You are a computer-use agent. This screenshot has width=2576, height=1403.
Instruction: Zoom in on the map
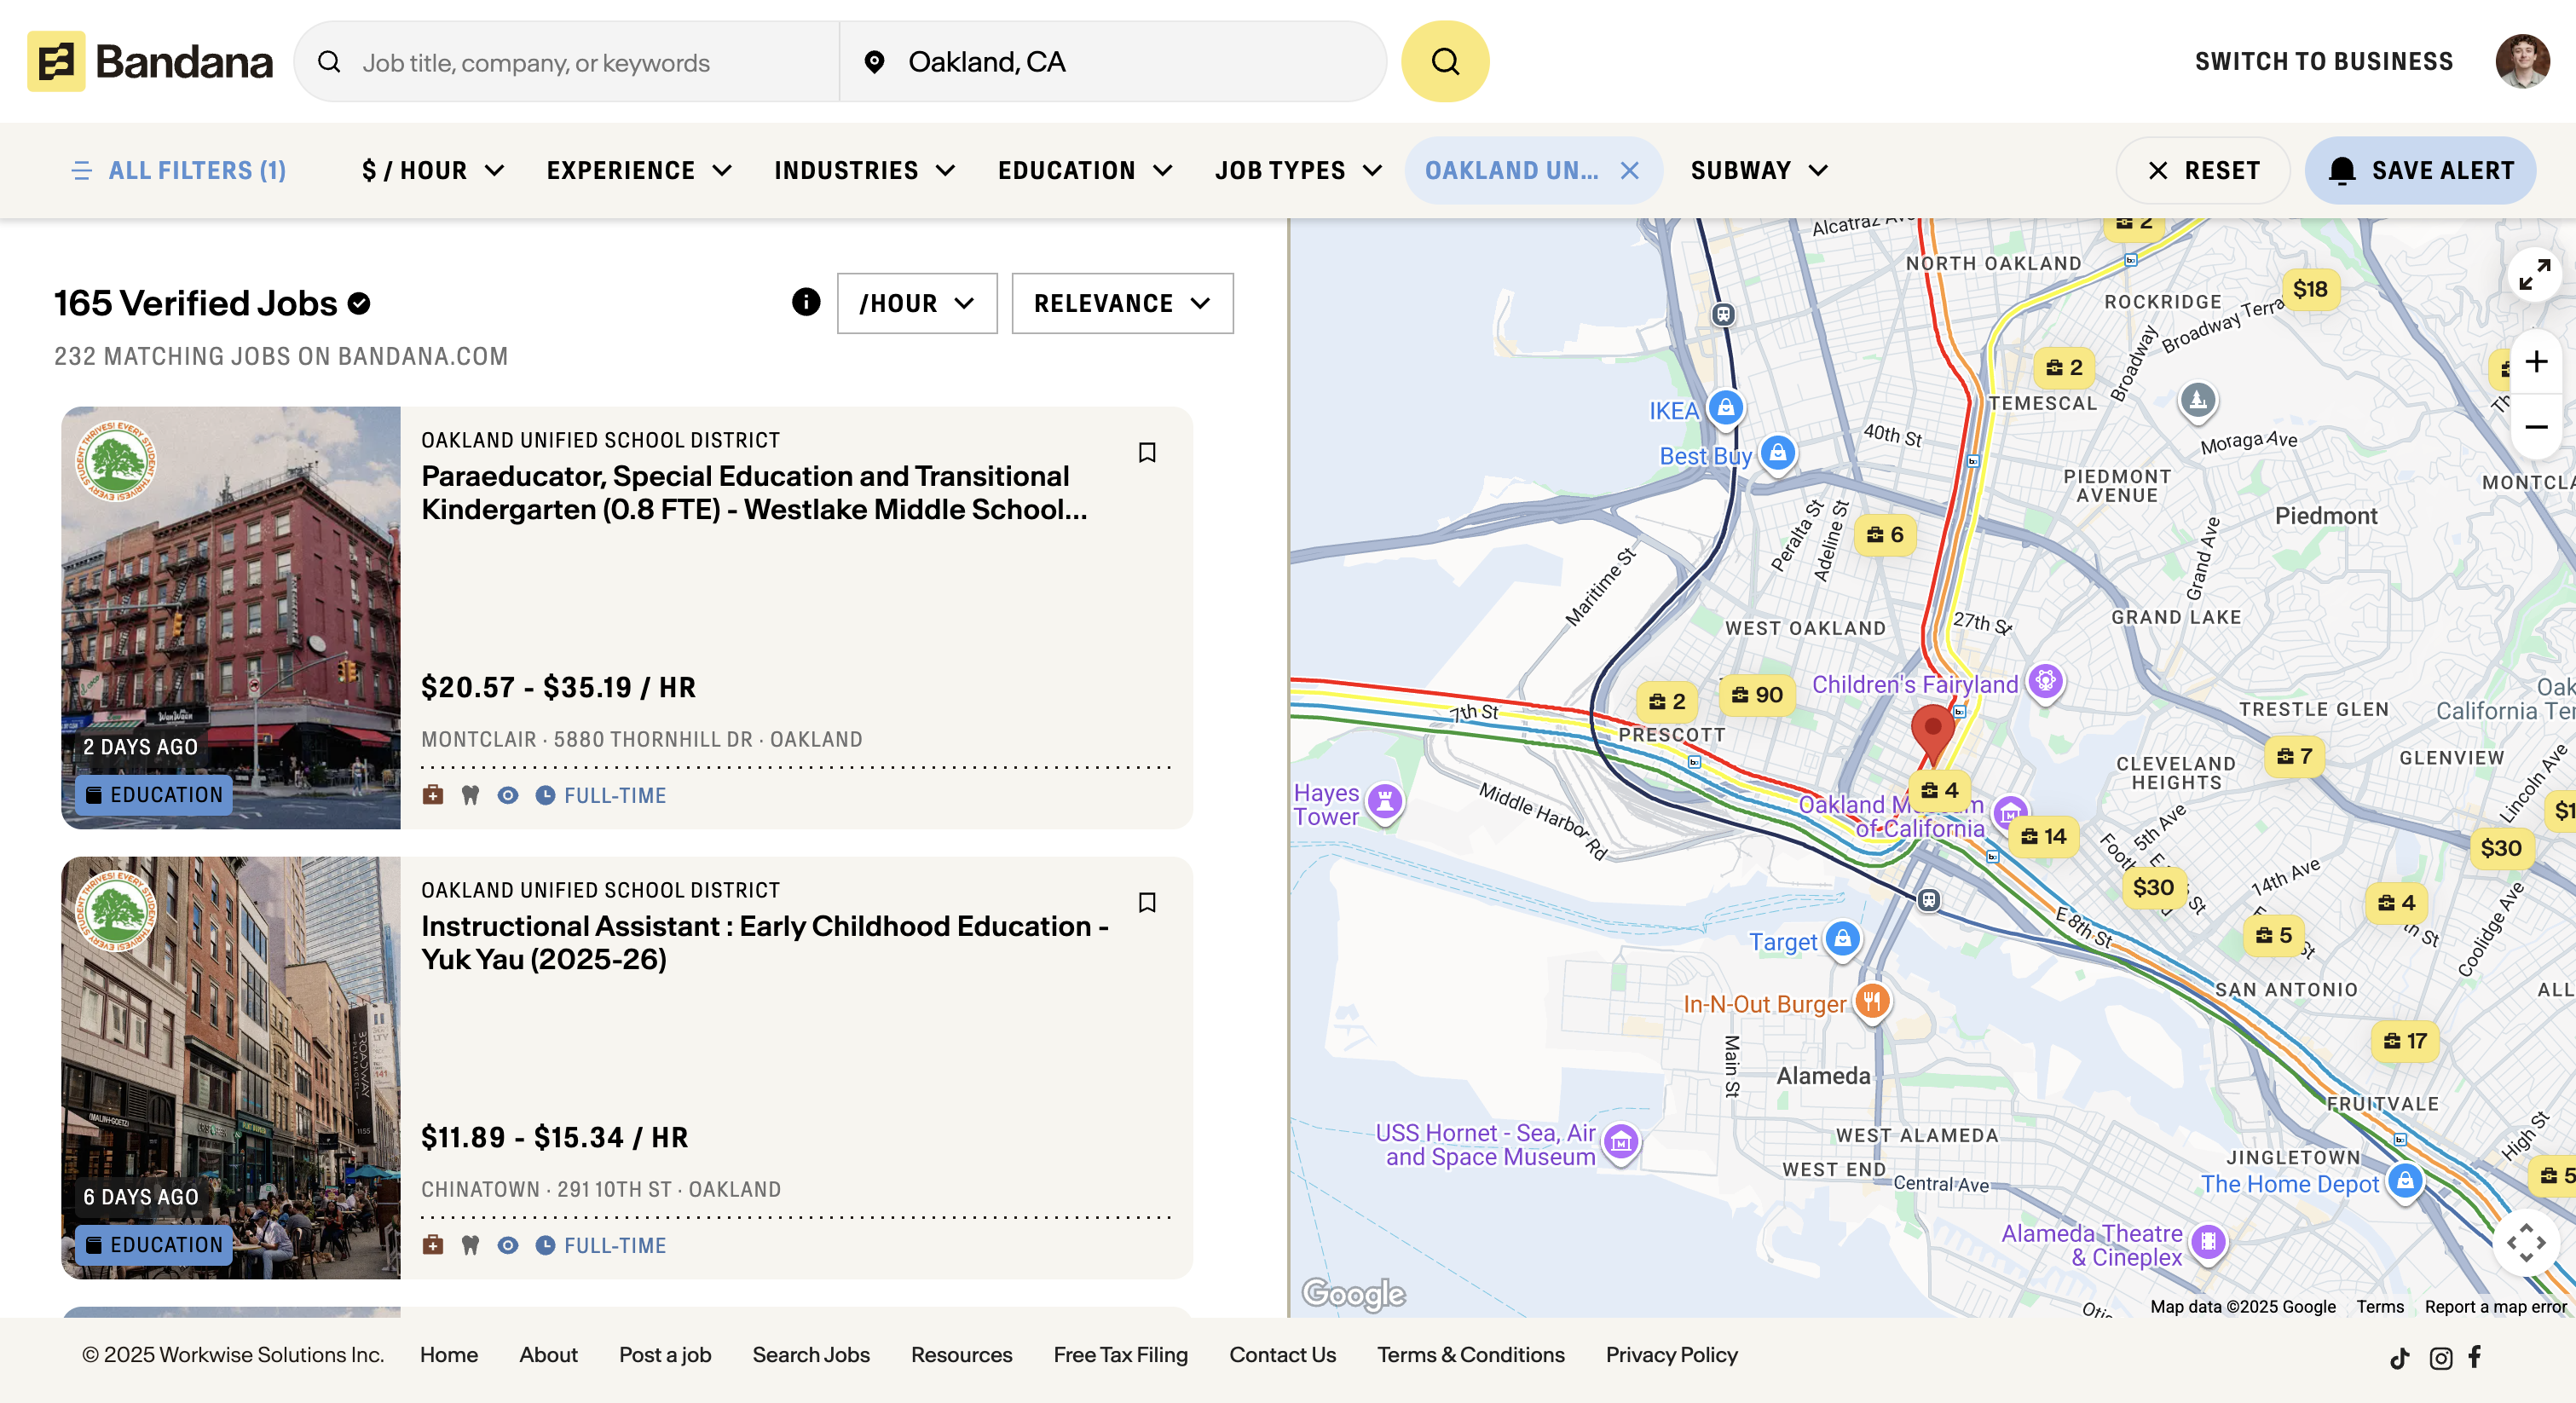[x=2535, y=362]
